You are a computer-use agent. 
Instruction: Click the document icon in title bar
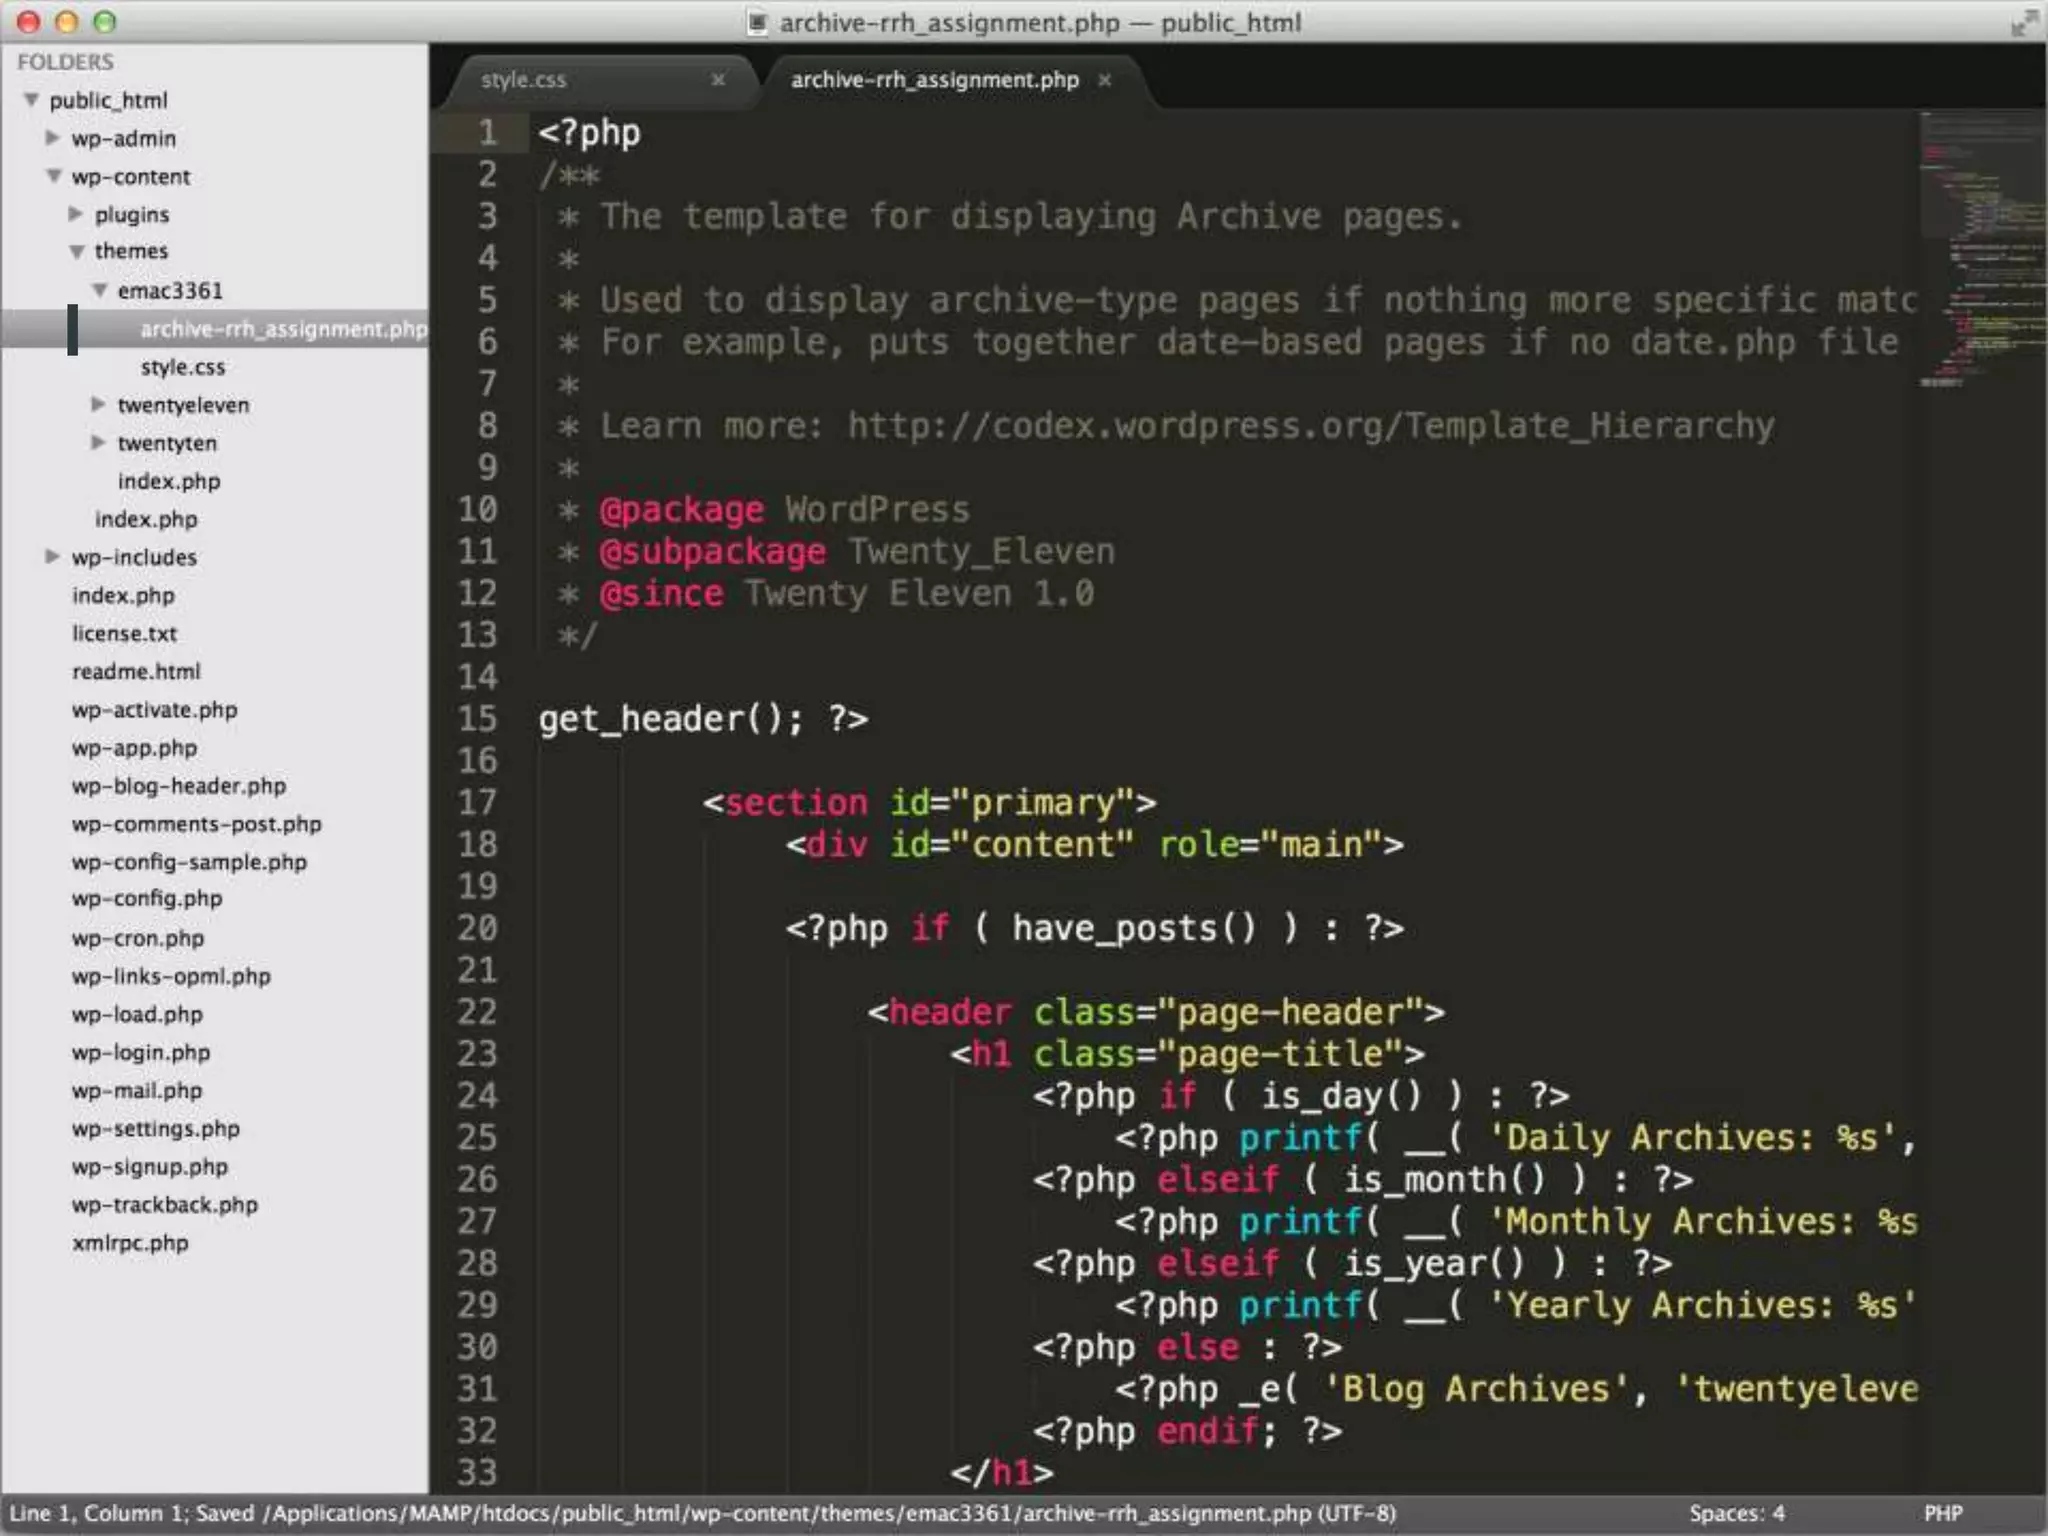pos(758,22)
